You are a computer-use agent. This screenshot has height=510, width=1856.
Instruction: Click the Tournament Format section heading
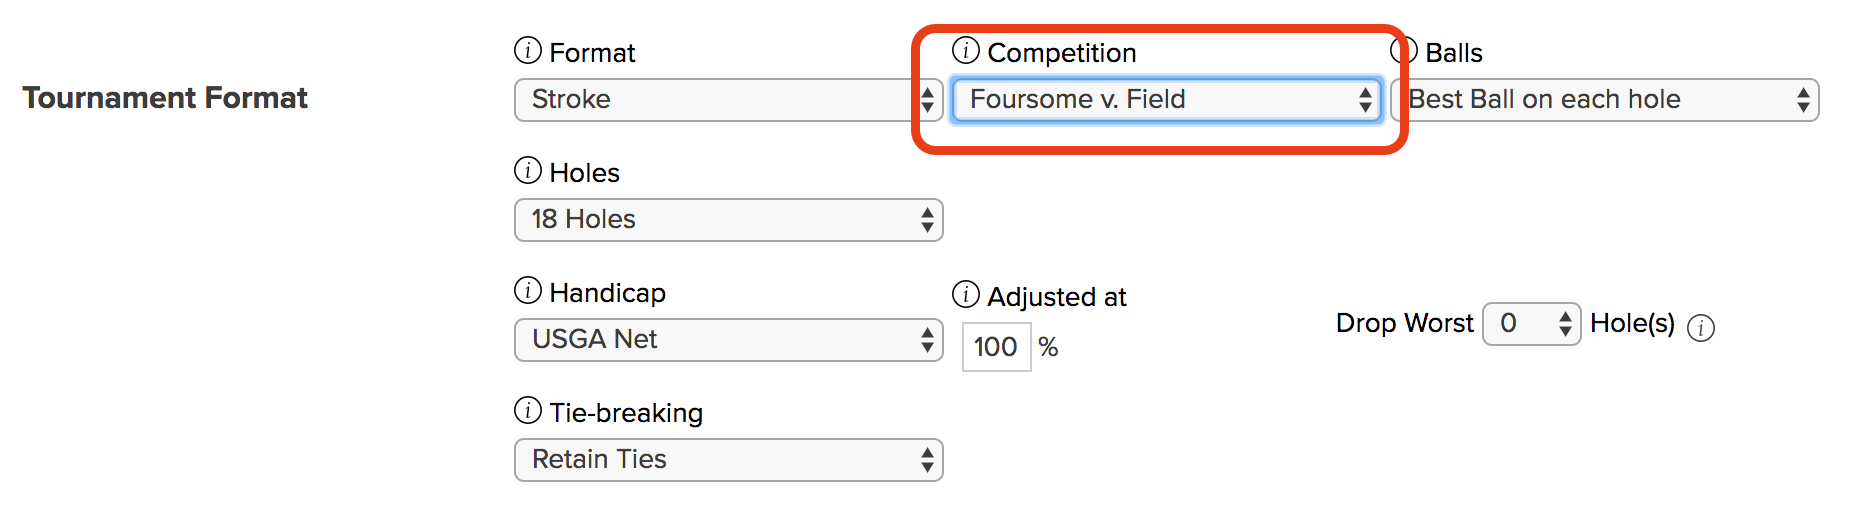tap(165, 98)
